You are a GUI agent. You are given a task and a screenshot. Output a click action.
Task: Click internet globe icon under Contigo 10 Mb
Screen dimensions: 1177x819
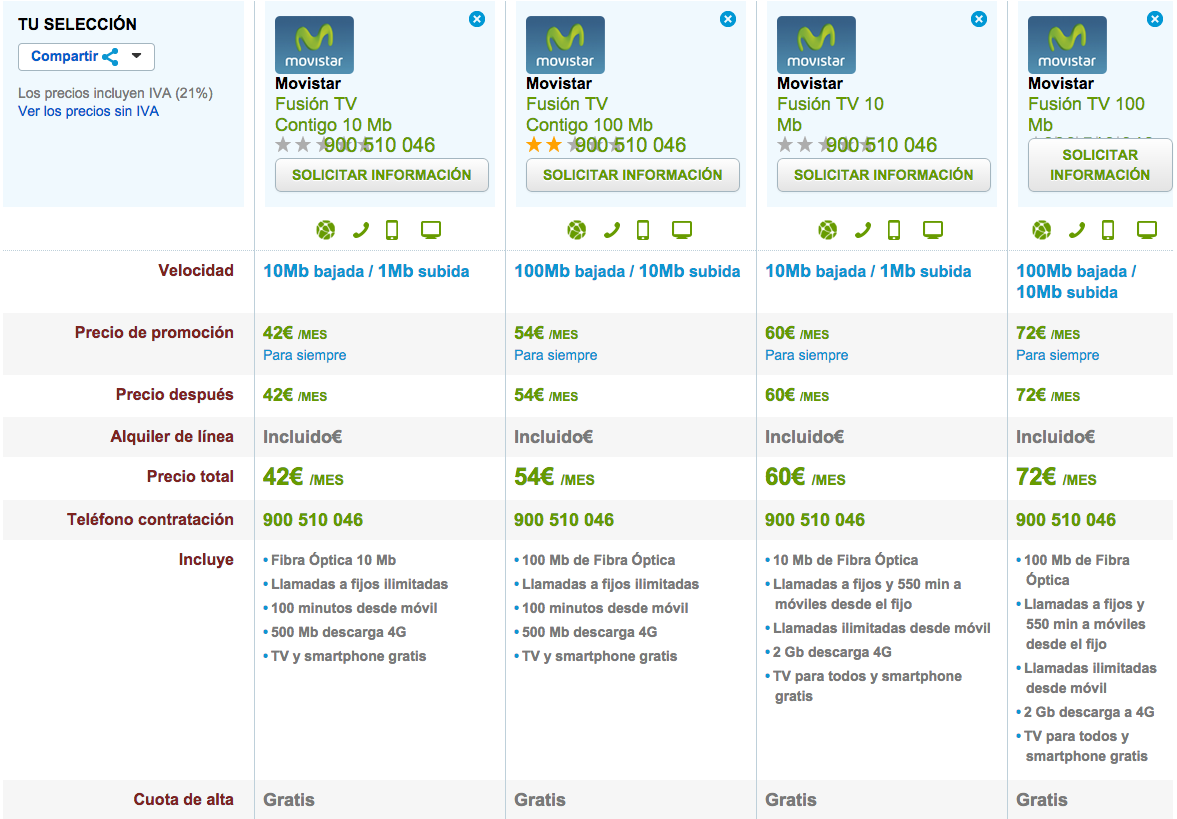pyautogui.click(x=326, y=230)
